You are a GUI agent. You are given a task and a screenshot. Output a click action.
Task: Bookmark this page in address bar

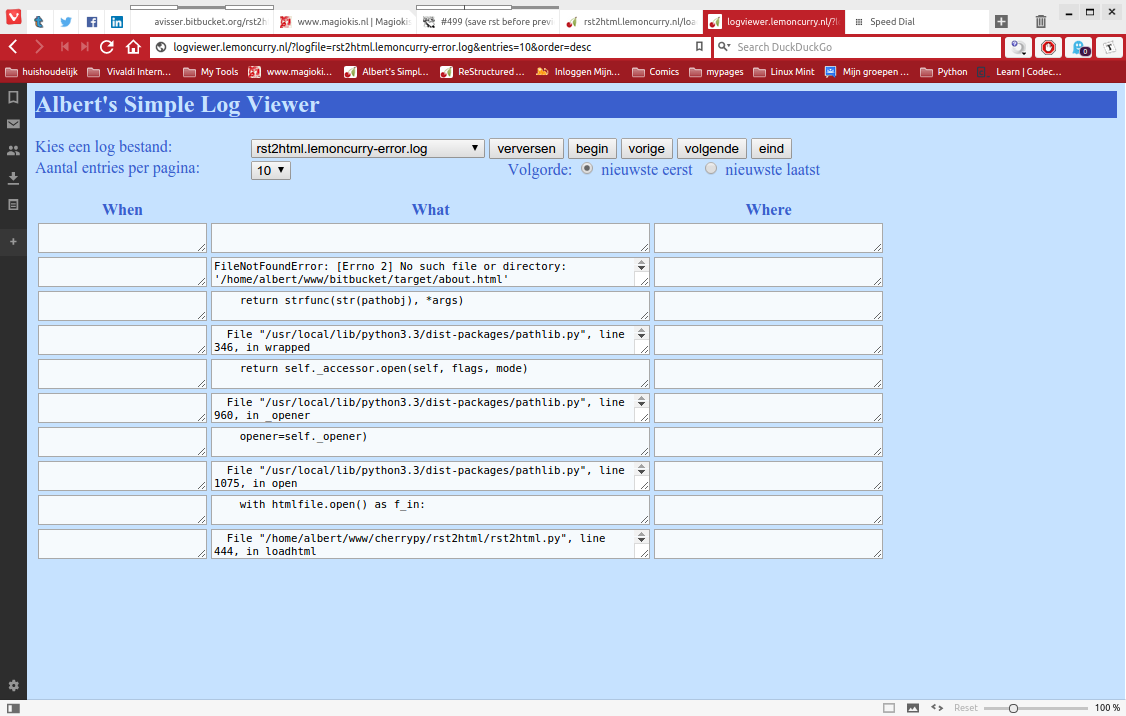tap(699, 47)
